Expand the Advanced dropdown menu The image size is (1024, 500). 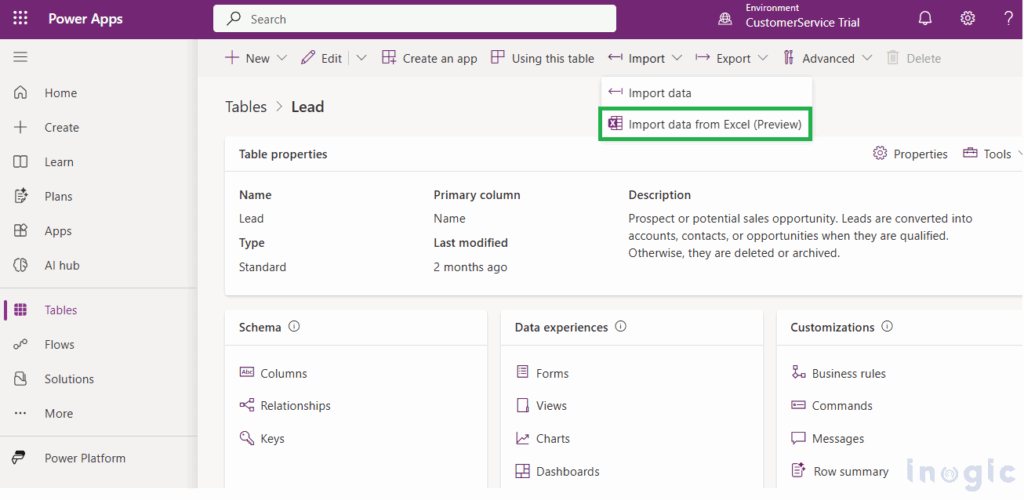point(866,59)
